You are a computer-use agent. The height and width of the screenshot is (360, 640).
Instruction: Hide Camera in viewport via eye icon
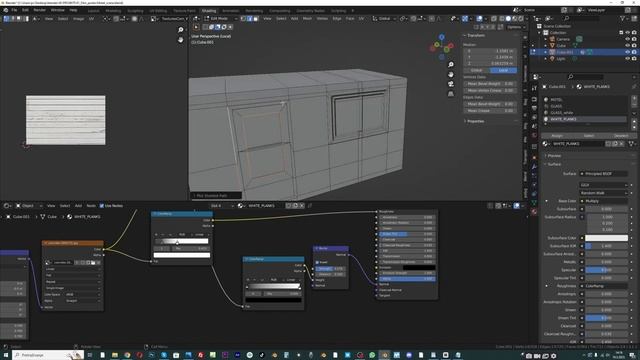[627, 39]
